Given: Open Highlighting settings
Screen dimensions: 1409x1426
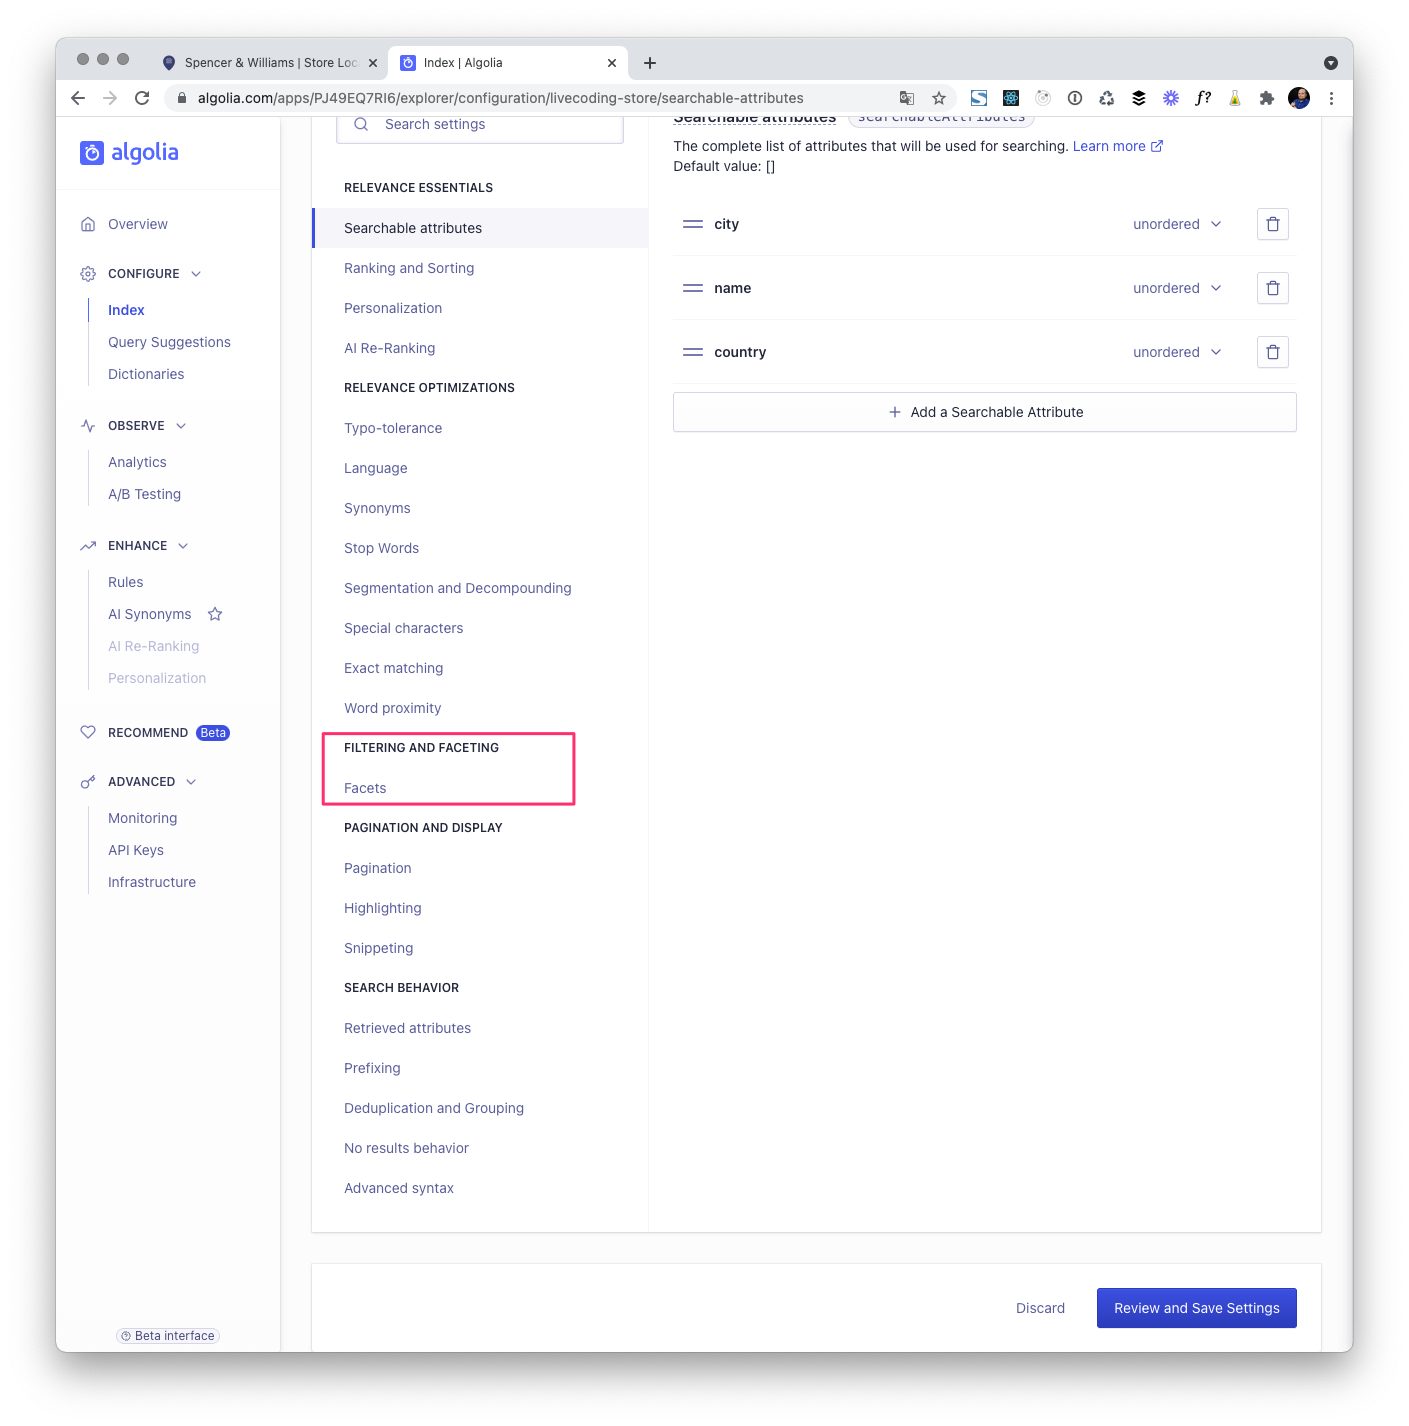Looking at the screenshot, I should coord(383,908).
